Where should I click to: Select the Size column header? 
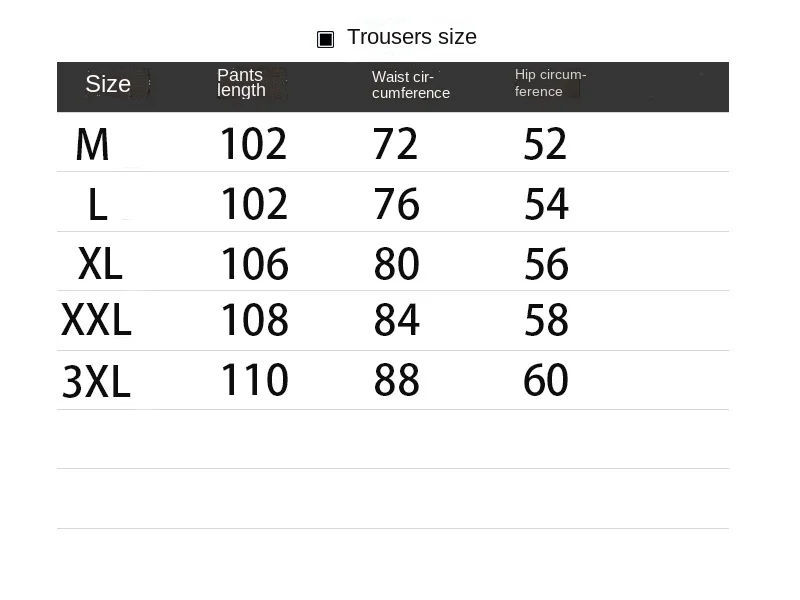(x=108, y=84)
